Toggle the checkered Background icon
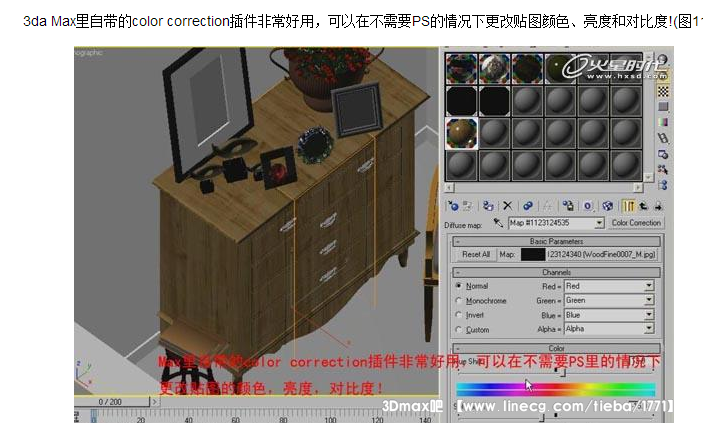This screenshot has width=703, height=423. [663, 92]
